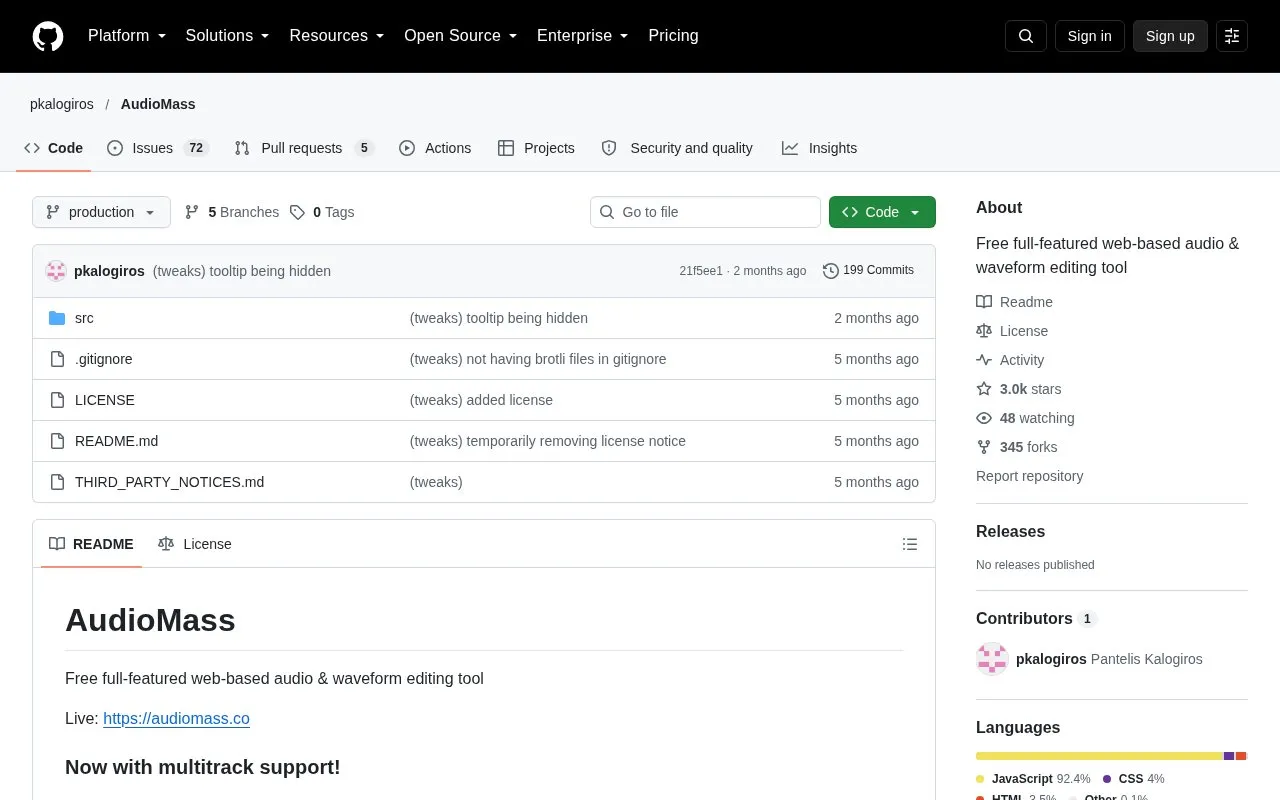The height and width of the screenshot is (800, 1280).
Task: Open the README outline list icon
Action: click(910, 544)
